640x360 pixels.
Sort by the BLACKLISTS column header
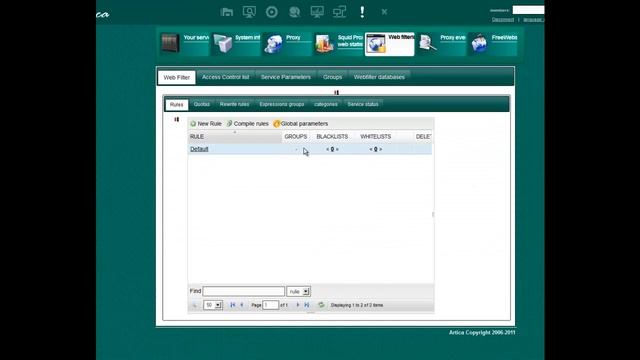point(332,137)
